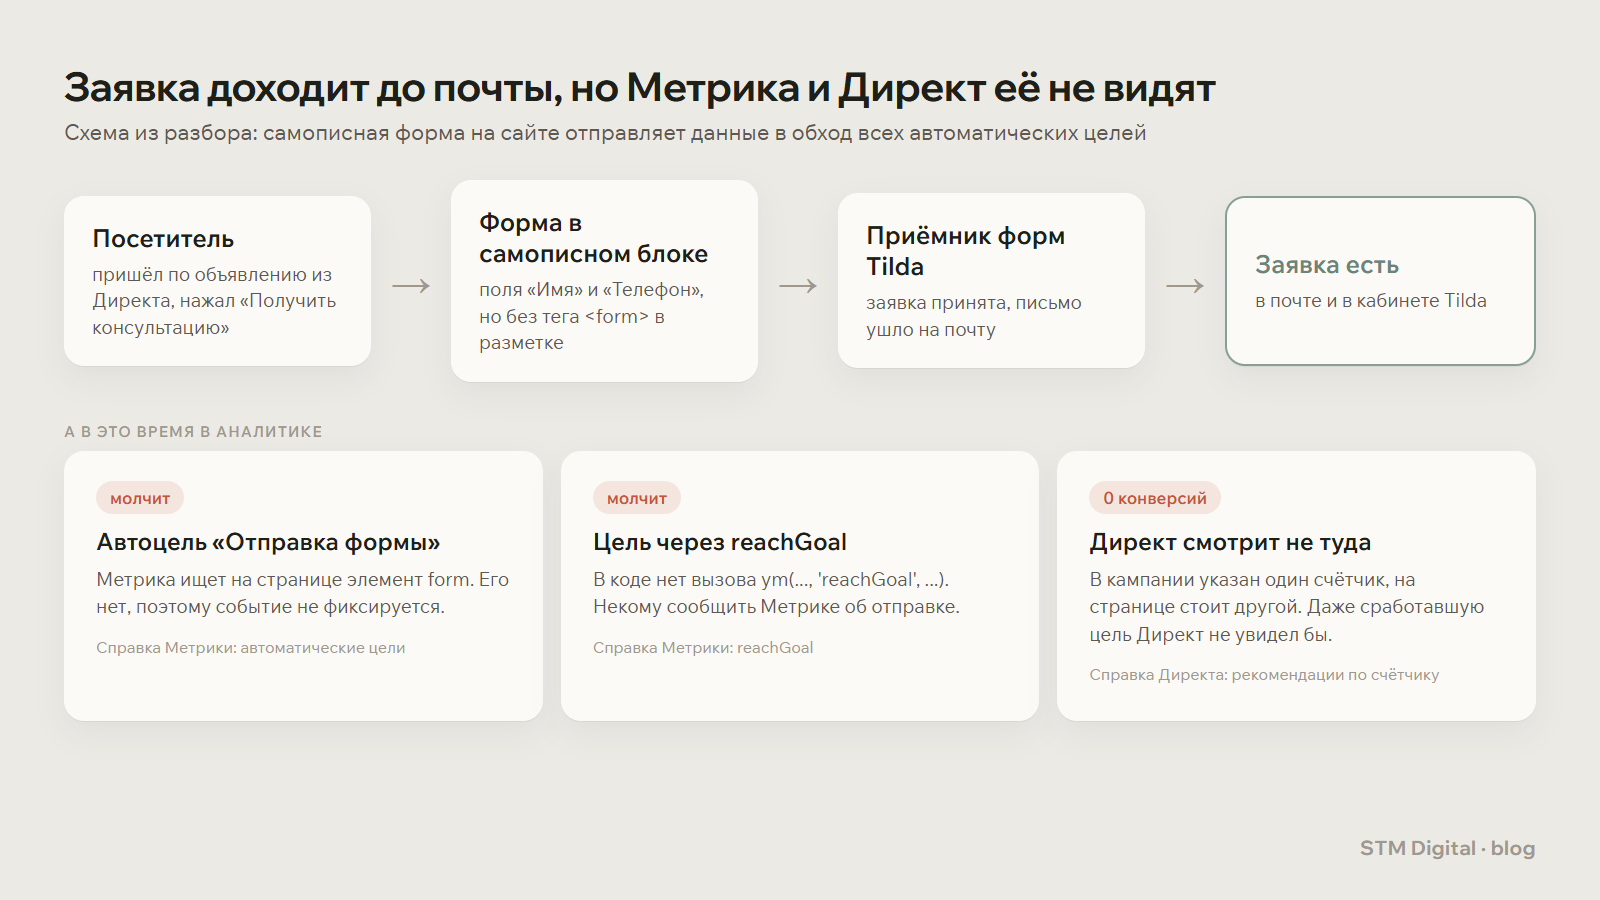The width and height of the screenshot is (1600, 900).
Task: Click the 'молчит' badge above the reachGoal card title
Action: [x=637, y=498]
